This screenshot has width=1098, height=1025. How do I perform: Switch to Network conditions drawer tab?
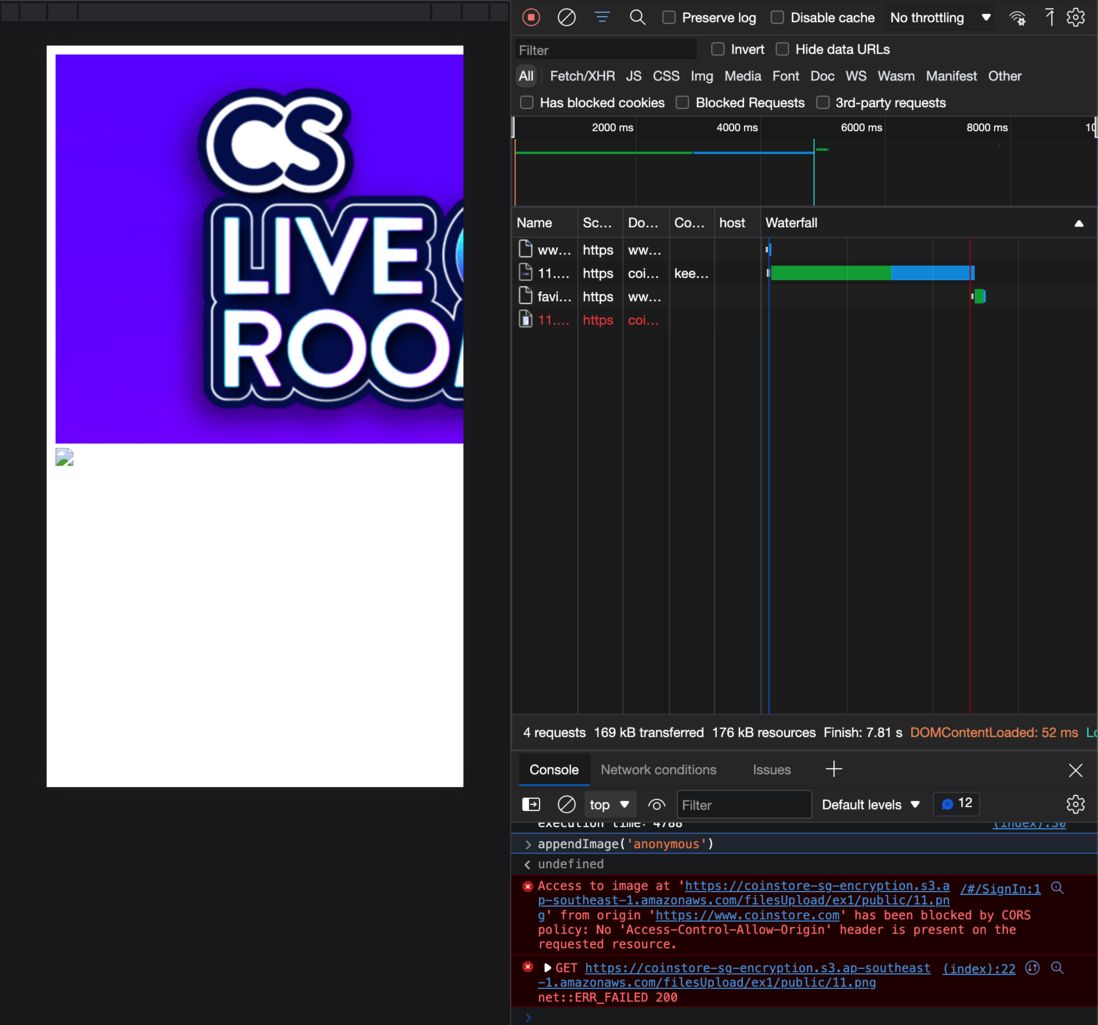[658, 769]
